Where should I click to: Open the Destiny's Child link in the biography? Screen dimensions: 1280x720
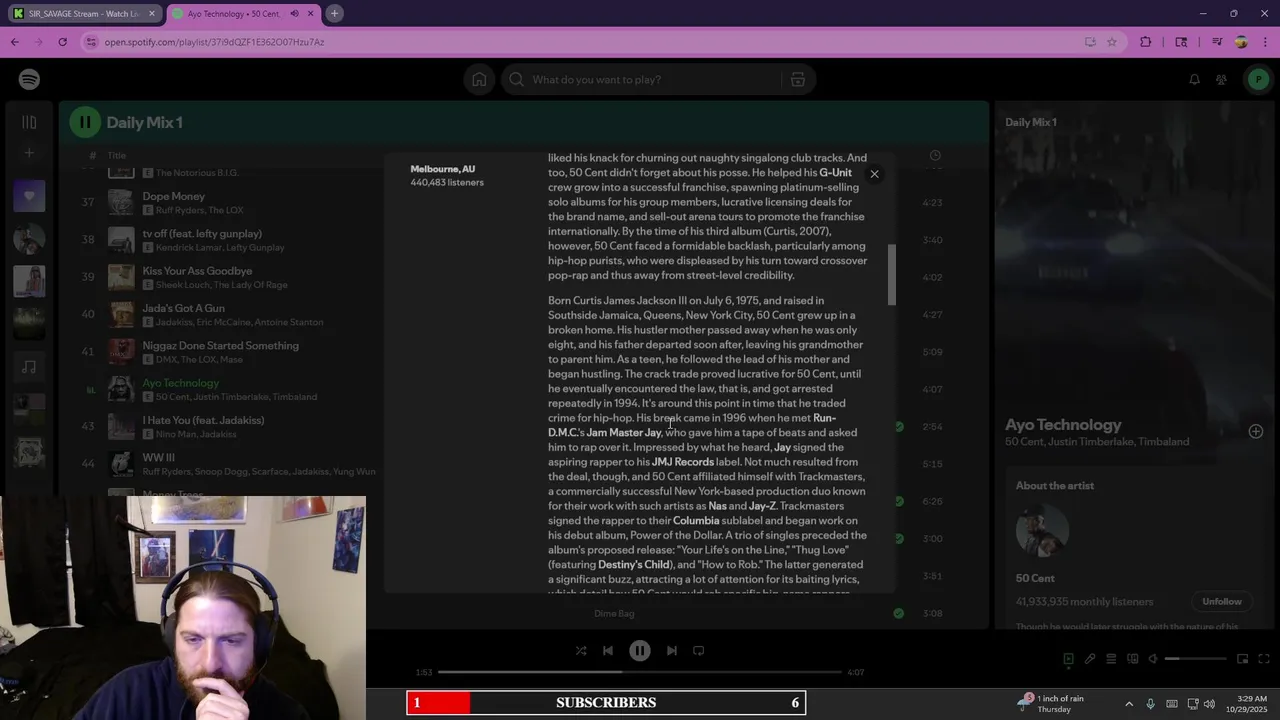click(634, 565)
